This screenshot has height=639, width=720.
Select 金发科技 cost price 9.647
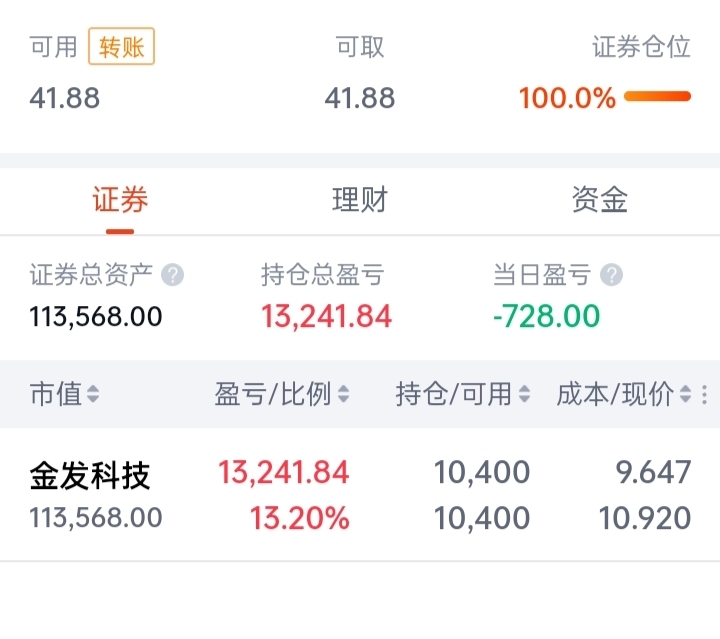653,472
